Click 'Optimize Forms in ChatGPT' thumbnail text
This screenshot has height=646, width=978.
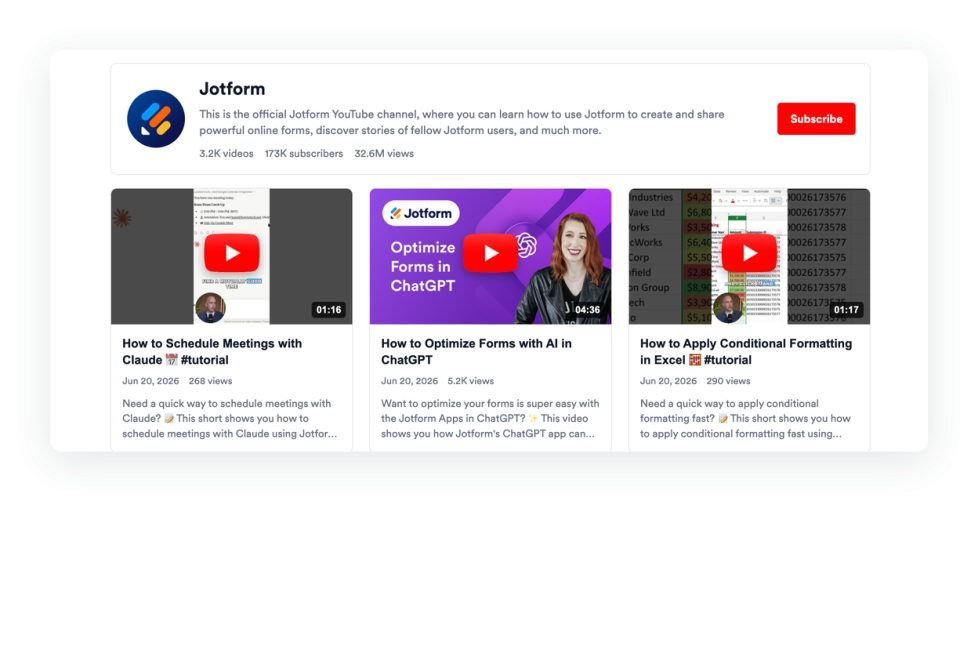(x=423, y=267)
